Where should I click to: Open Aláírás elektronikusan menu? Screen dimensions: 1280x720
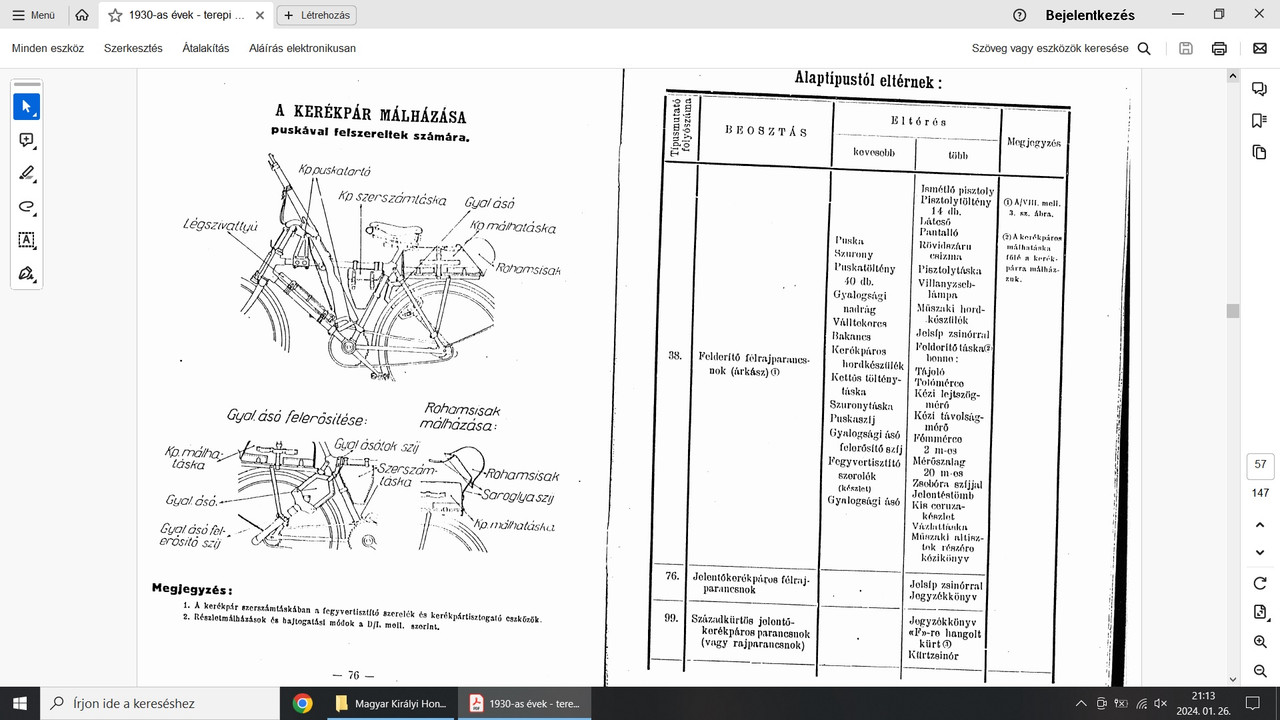pos(302,48)
